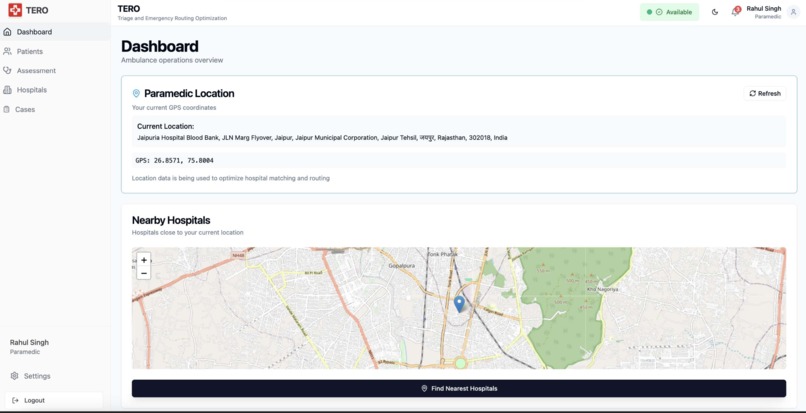Image resolution: width=806 pixels, height=413 pixels.
Task: Click the Patients people icon
Action: coord(7,51)
